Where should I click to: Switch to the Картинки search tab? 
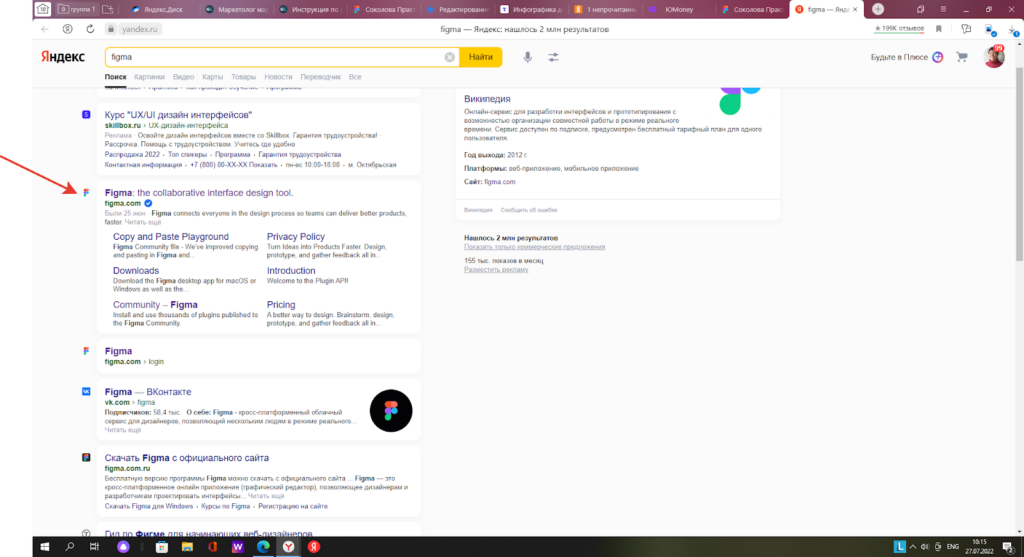(x=149, y=77)
